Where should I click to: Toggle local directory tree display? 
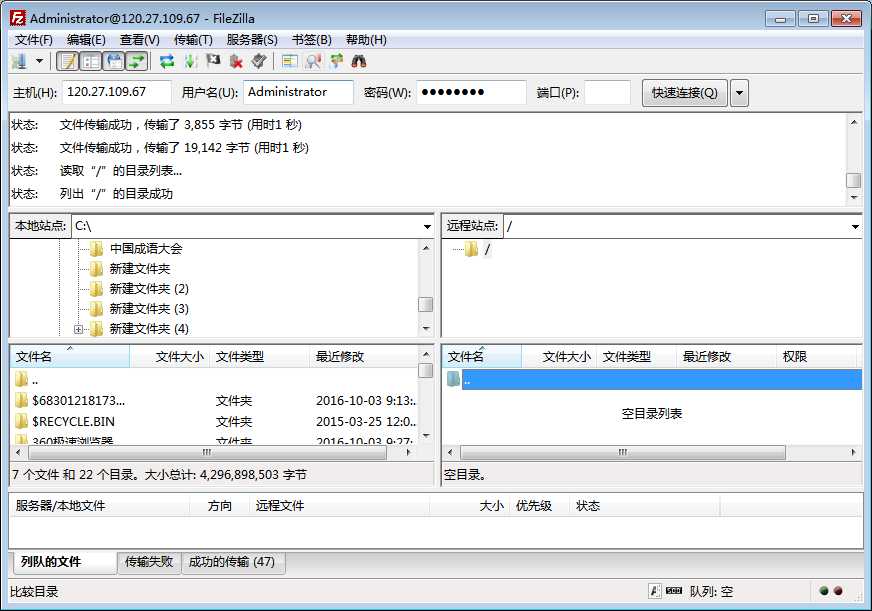click(91, 61)
